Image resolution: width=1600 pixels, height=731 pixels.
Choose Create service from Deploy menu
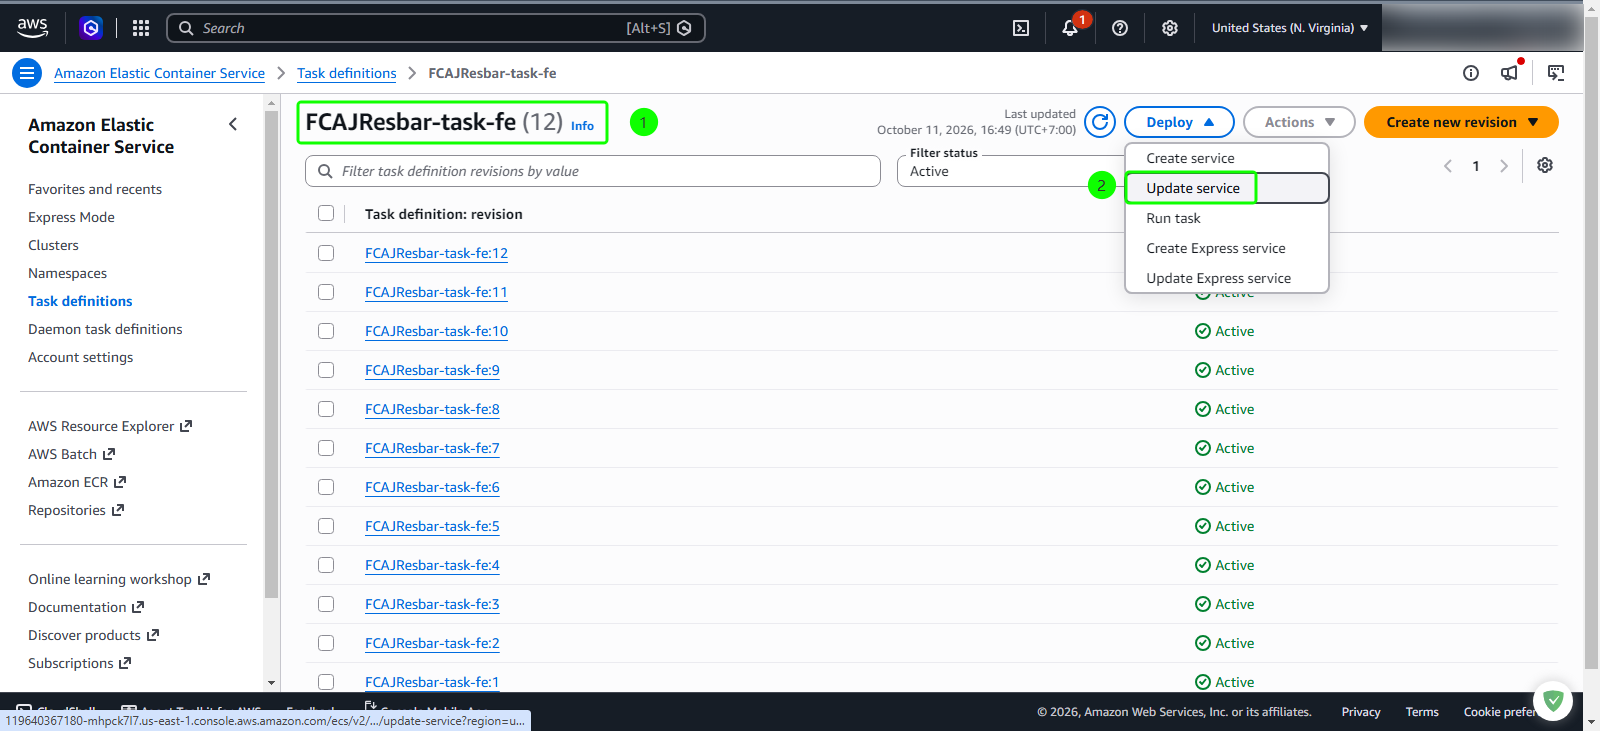pos(1227,158)
